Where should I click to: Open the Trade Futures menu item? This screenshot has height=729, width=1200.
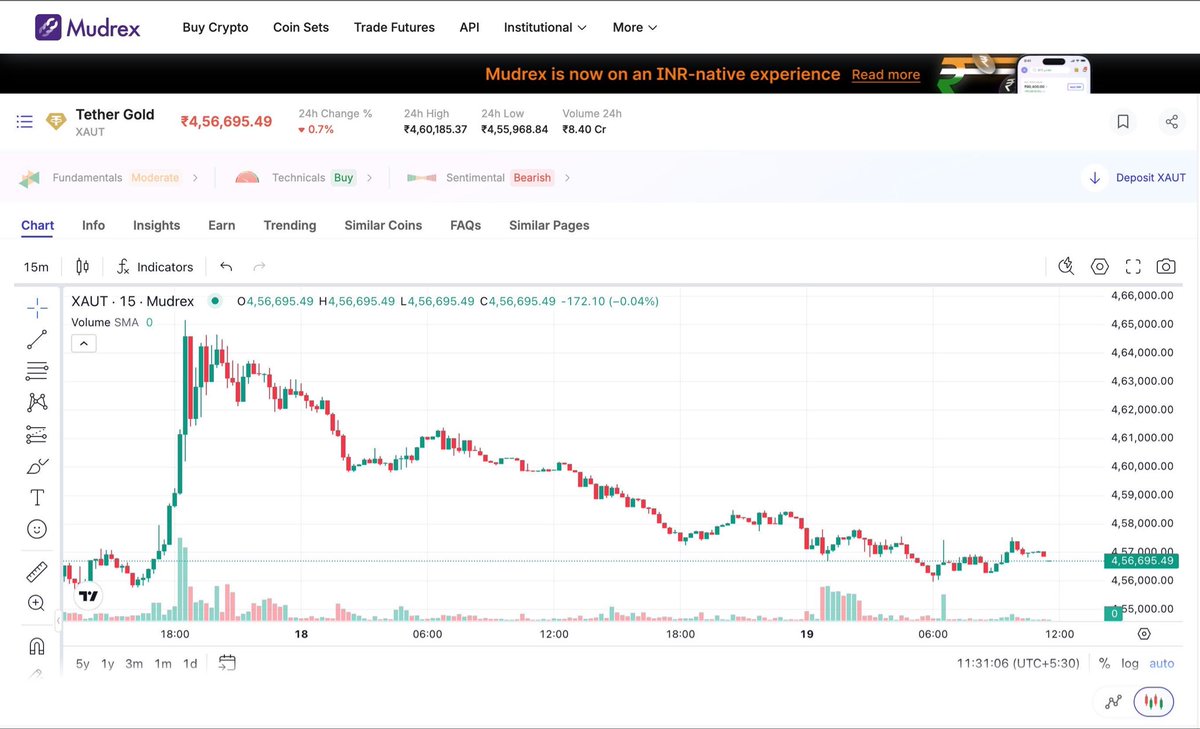[394, 27]
